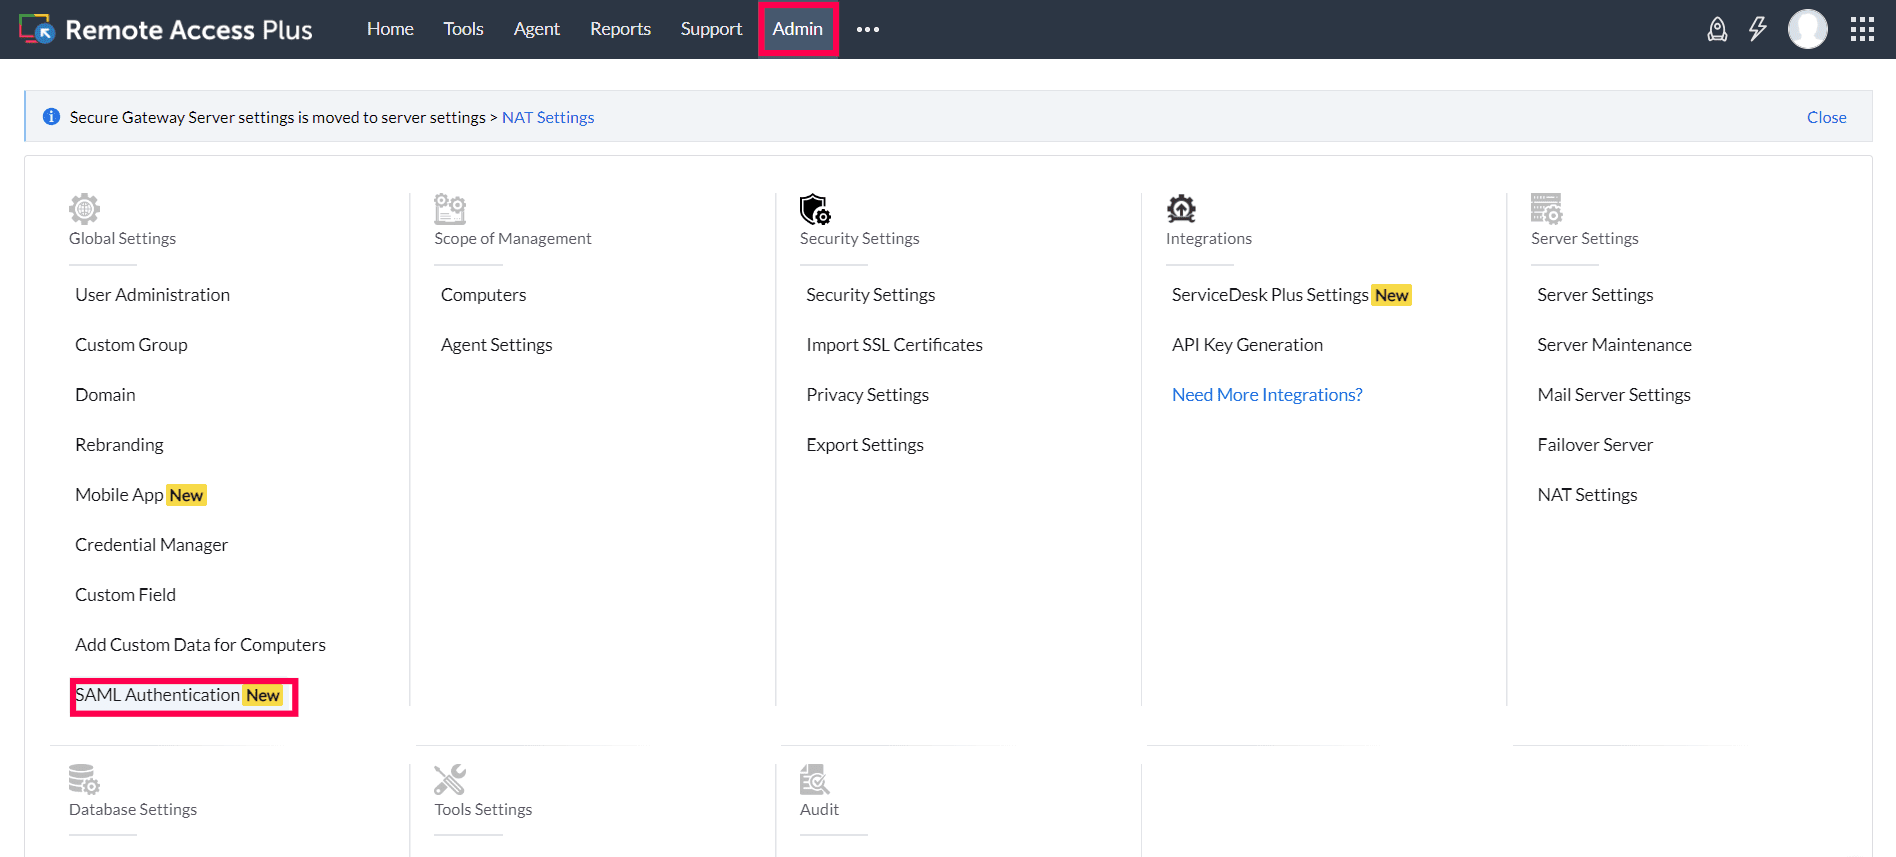This screenshot has height=857, width=1896.
Task: Go to API Key Generation
Action: (1247, 345)
